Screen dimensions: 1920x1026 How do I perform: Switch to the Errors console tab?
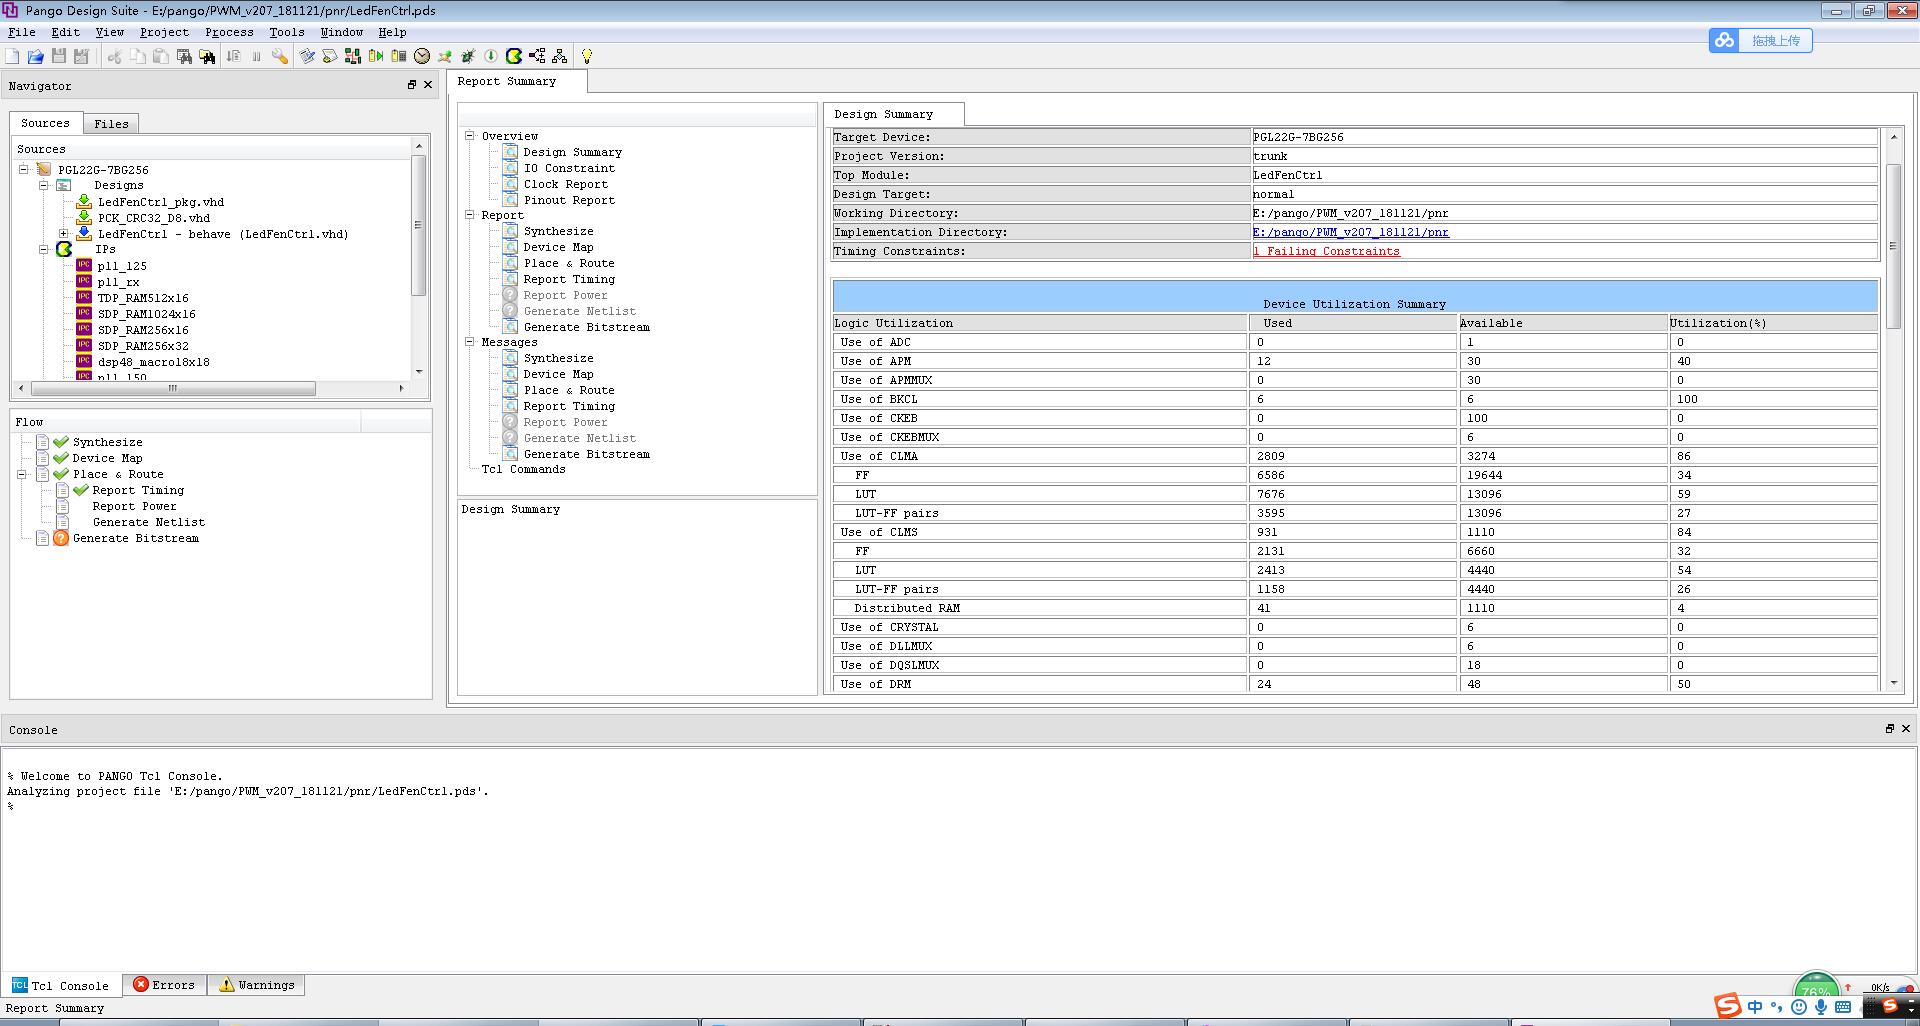pyautogui.click(x=165, y=985)
